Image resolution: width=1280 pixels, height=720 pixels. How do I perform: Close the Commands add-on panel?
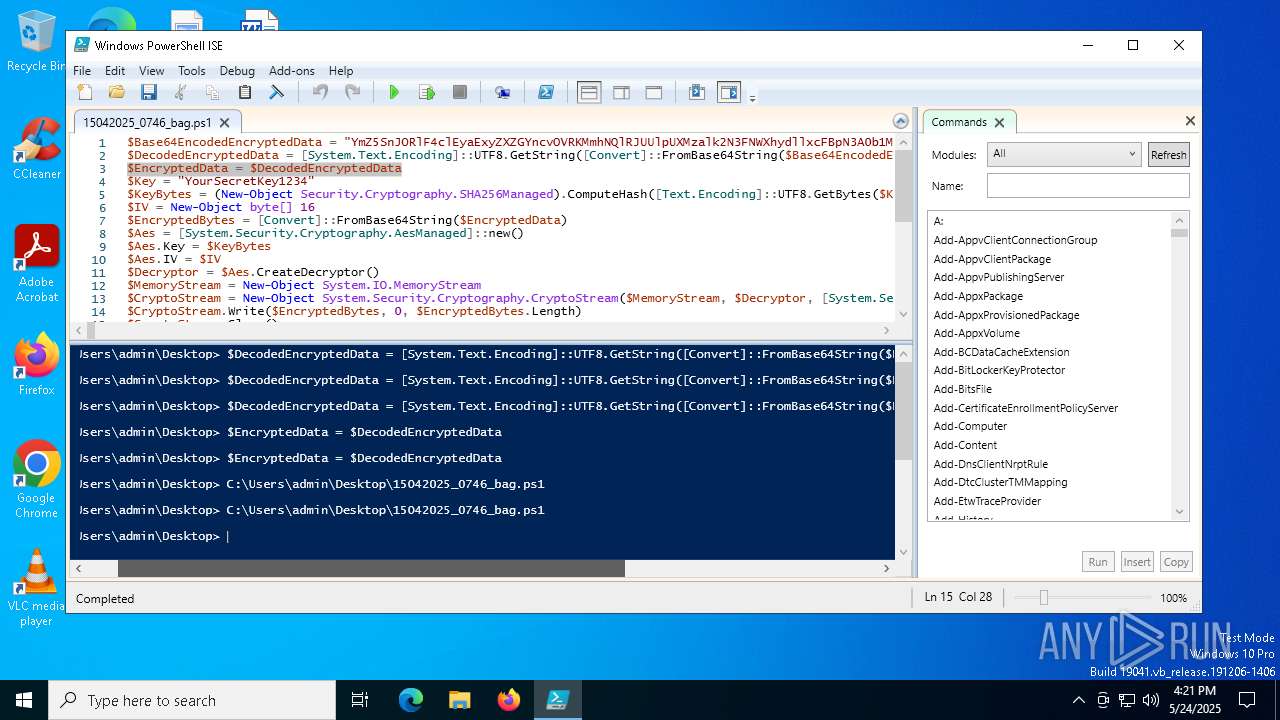[x=1190, y=121]
